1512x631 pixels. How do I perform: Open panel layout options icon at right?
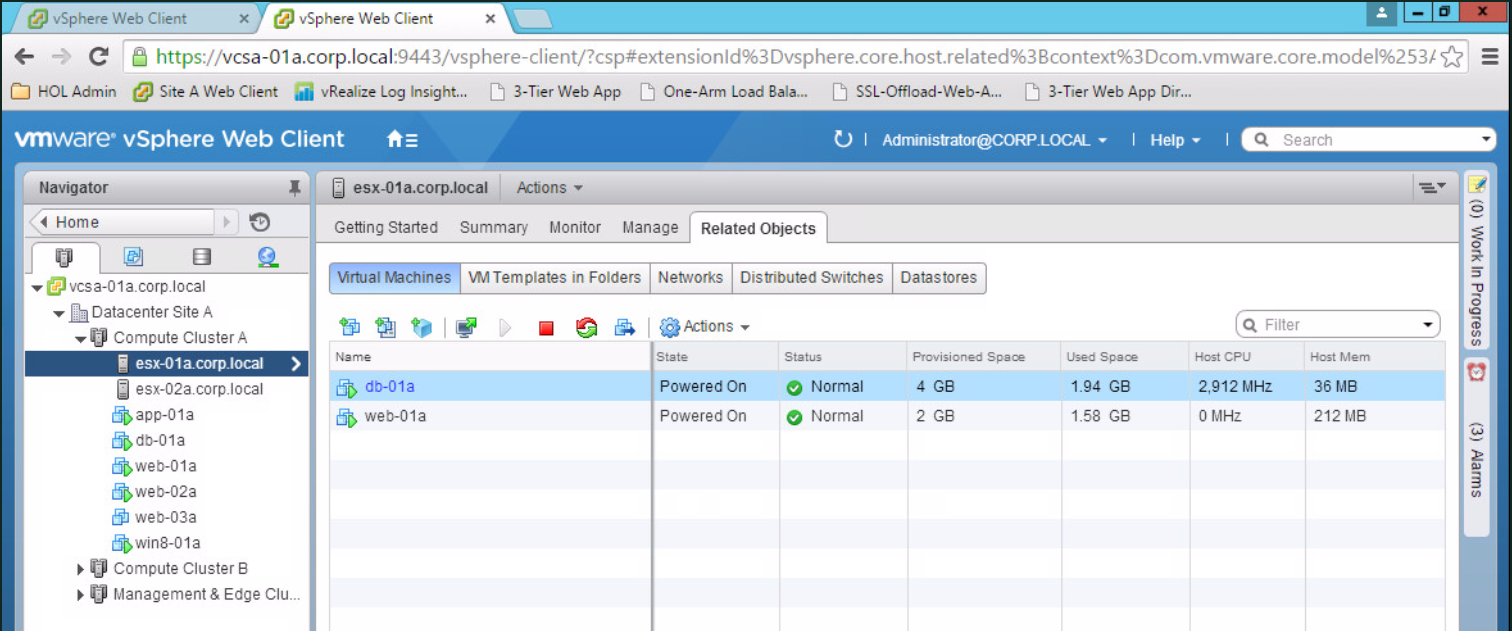pyautogui.click(x=1432, y=187)
